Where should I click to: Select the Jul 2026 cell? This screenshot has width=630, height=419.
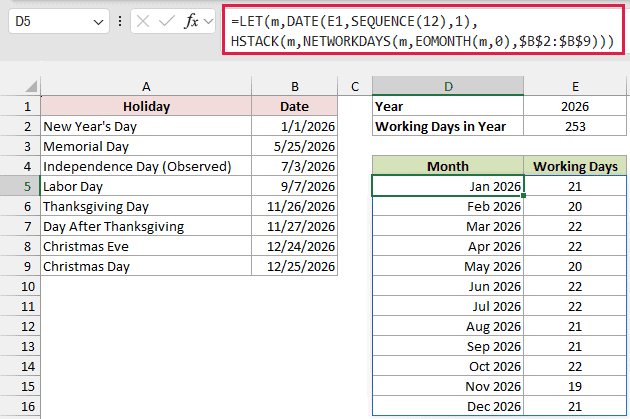448,306
